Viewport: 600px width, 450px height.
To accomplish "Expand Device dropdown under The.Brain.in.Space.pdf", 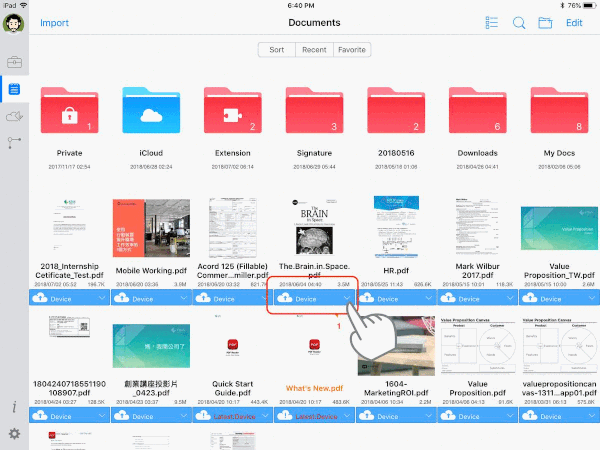I will [x=346, y=298].
